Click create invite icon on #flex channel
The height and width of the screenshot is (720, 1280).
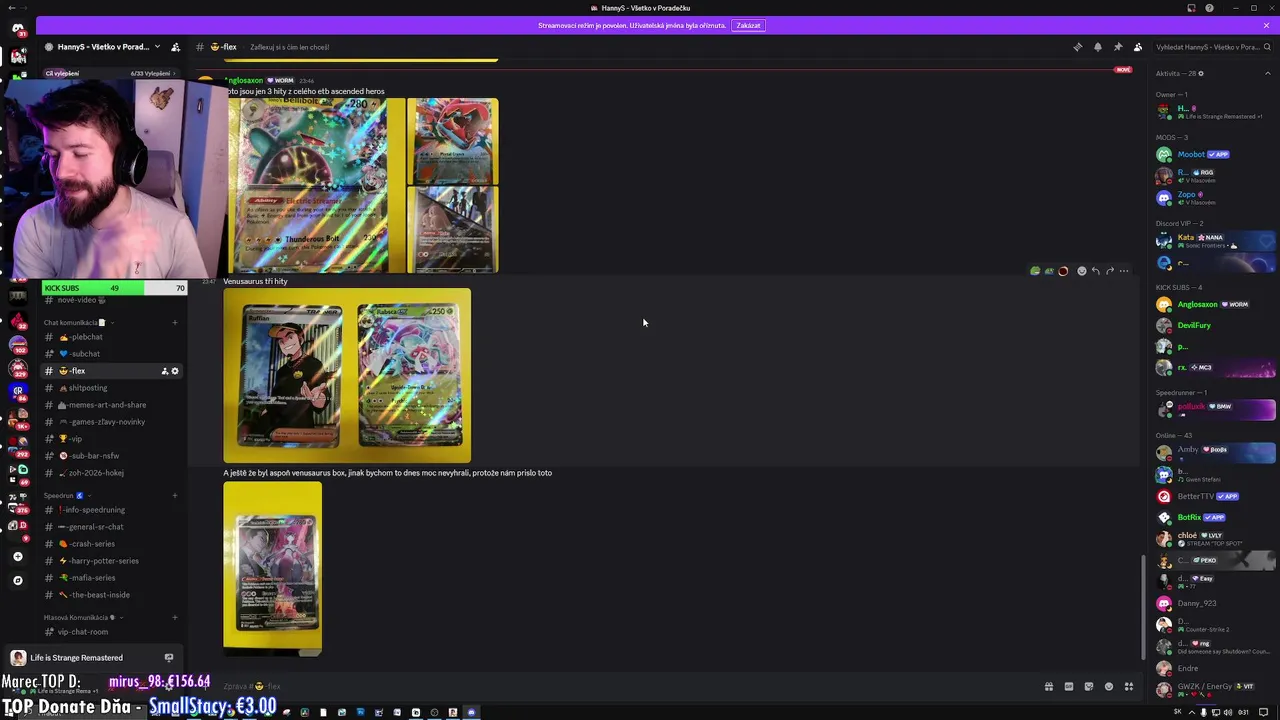(x=164, y=371)
